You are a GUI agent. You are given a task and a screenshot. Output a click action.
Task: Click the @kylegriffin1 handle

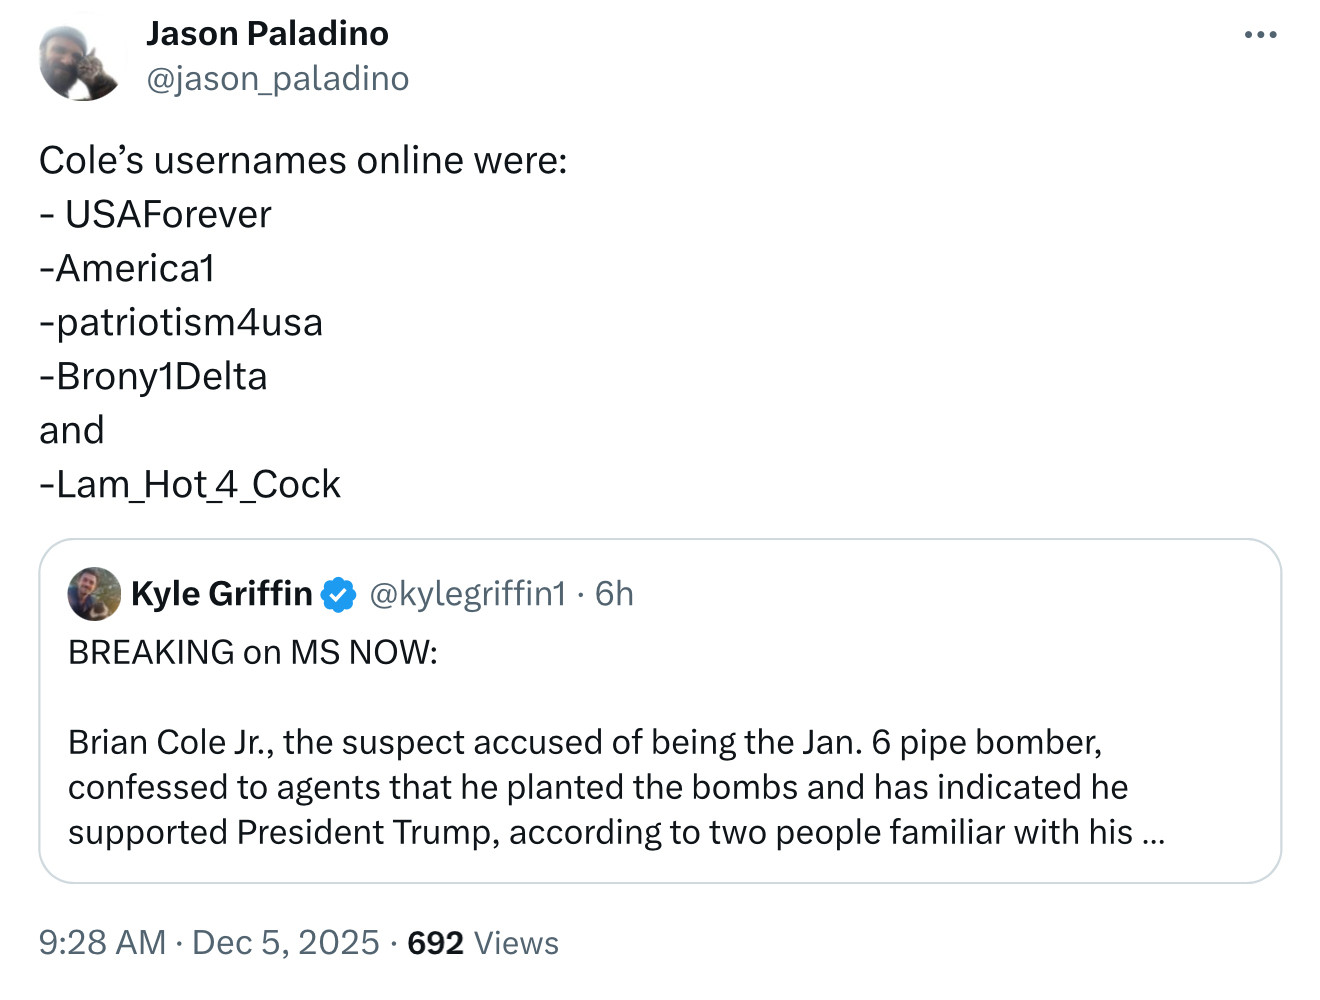[467, 594]
